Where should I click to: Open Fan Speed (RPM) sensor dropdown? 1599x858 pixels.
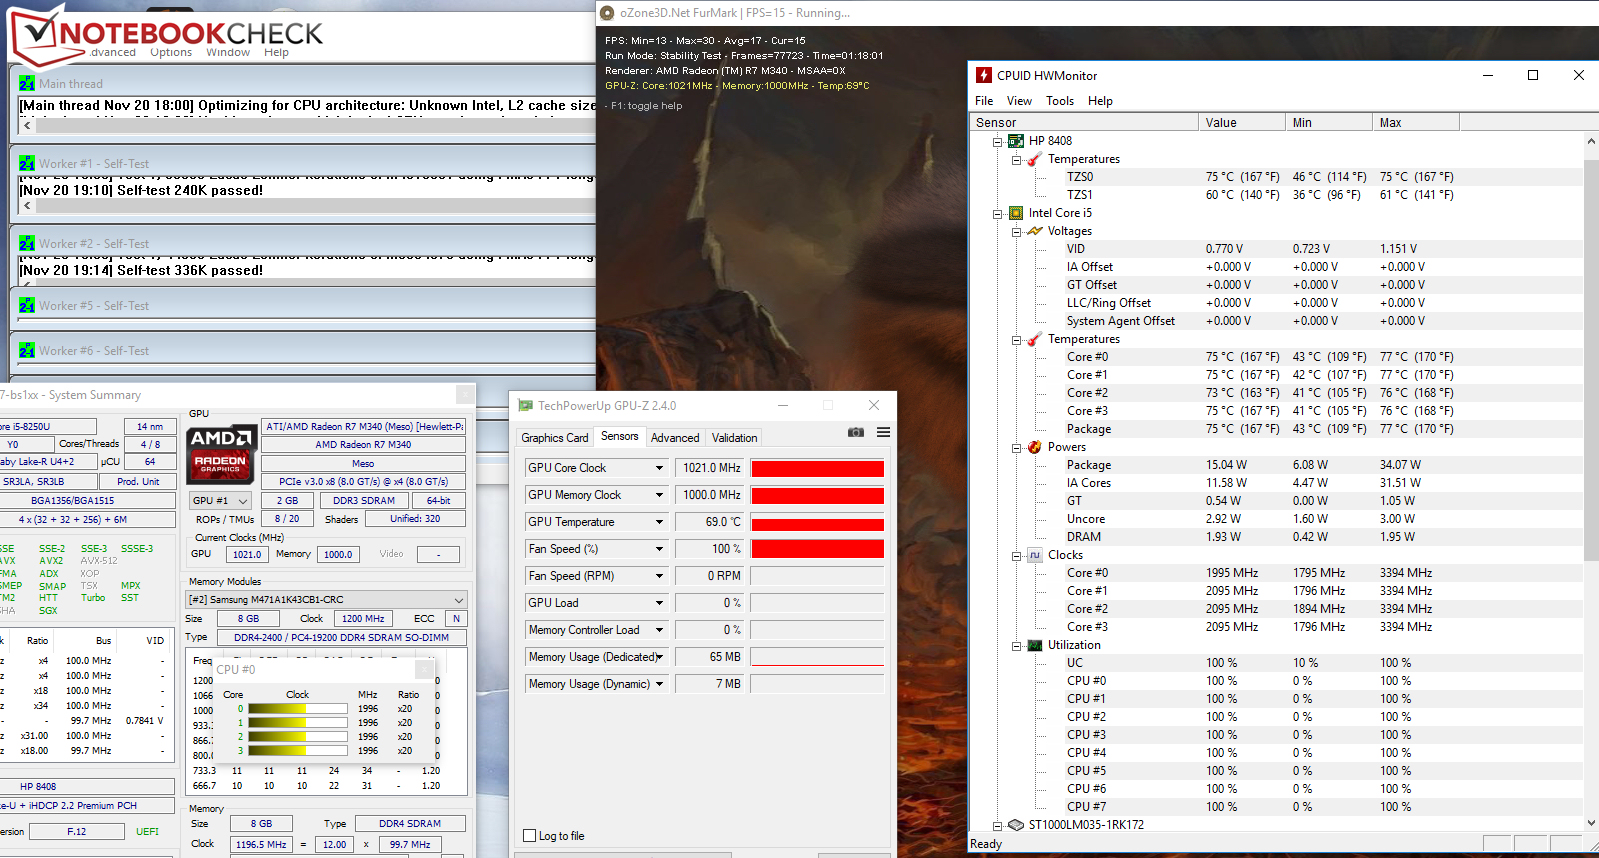point(659,576)
